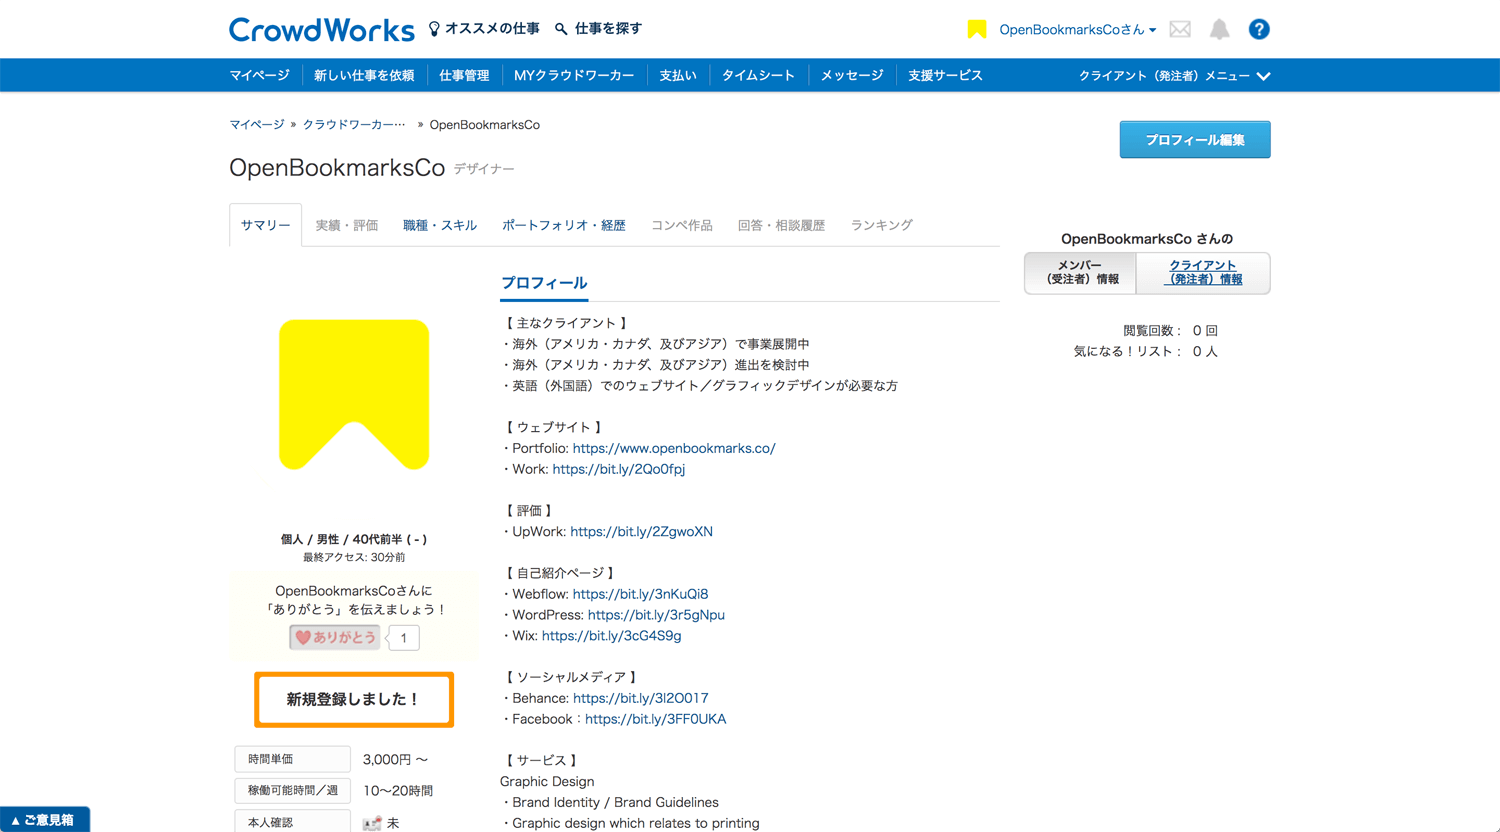This screenshot has width=1500, height=832.
Task: Expand クライアント（発注者）メニュー dropdown
Action: point(1174,76)
